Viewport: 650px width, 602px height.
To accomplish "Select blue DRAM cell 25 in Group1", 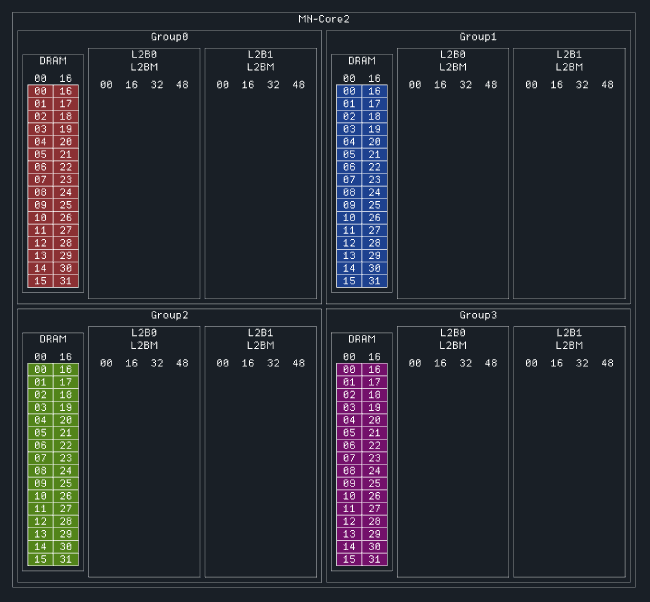I will [x=374, y=205].
